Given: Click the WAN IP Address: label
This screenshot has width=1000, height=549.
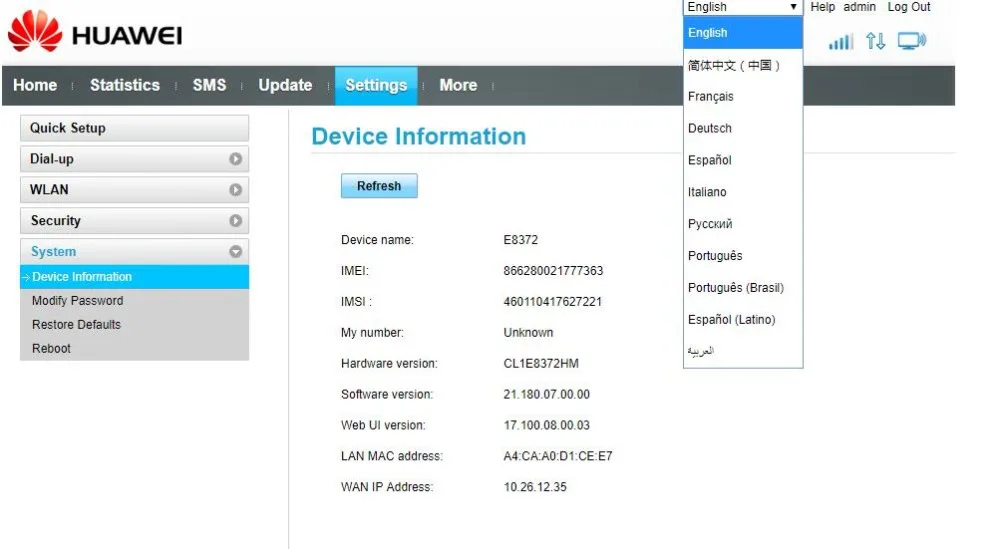Looking at the screenshot, I should (386, 487).
